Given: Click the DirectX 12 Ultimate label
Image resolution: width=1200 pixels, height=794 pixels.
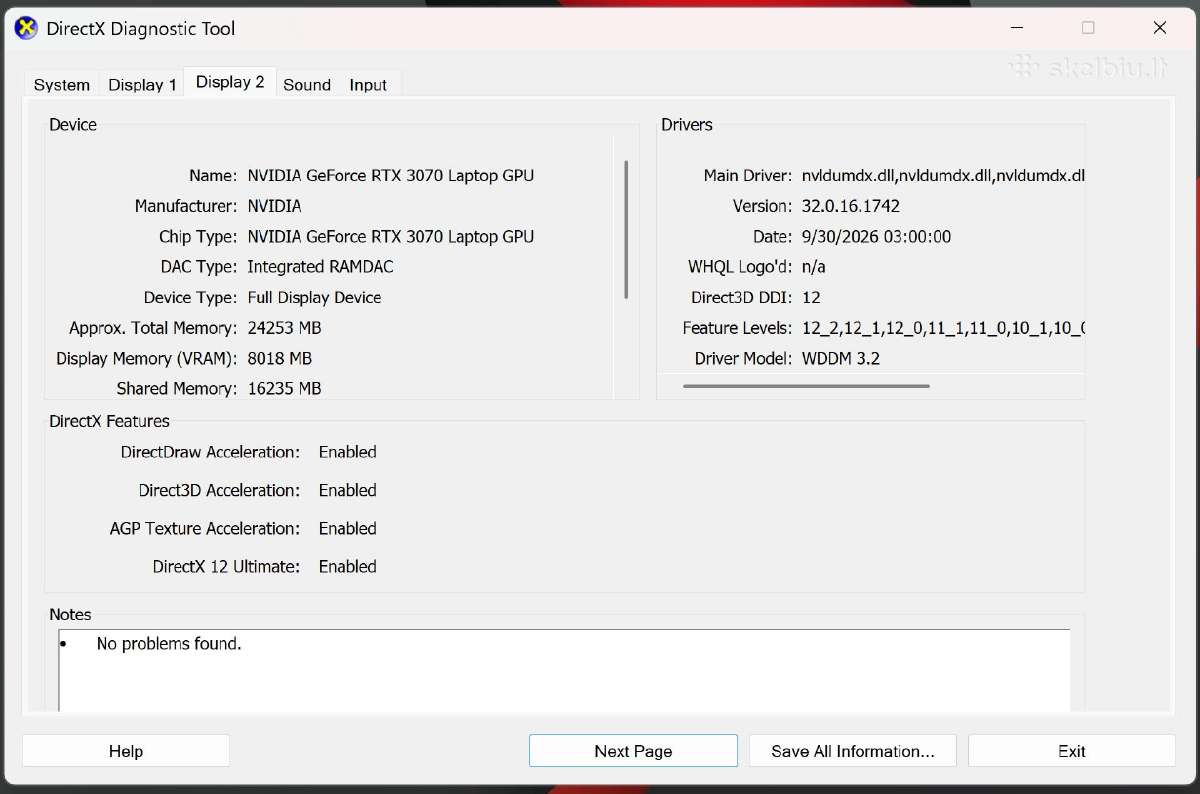Looking at the screenshot, I should tap(226, 566).
